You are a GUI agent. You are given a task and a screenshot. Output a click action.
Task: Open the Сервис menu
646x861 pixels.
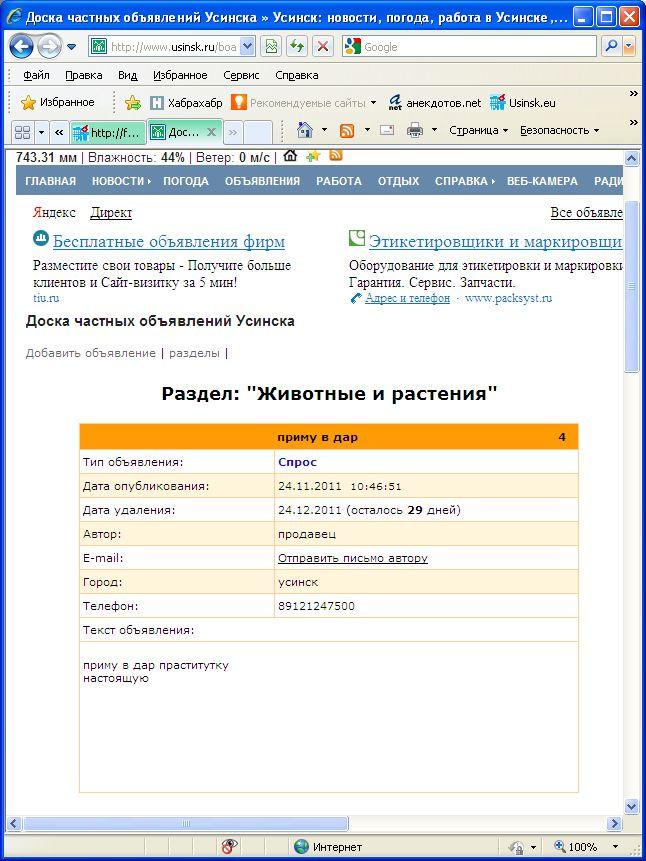click(x=241, y=75)
